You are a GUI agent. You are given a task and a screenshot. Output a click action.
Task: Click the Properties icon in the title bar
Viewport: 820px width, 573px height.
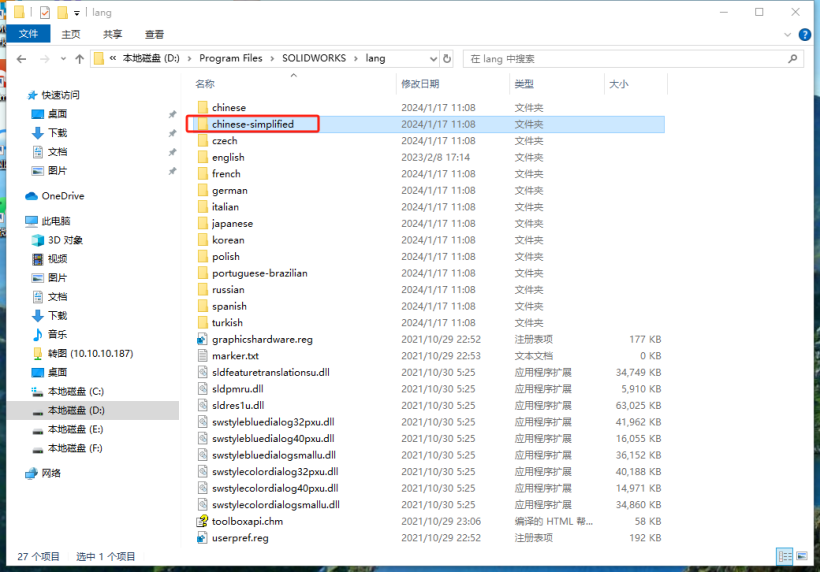(x=44, y=12)
